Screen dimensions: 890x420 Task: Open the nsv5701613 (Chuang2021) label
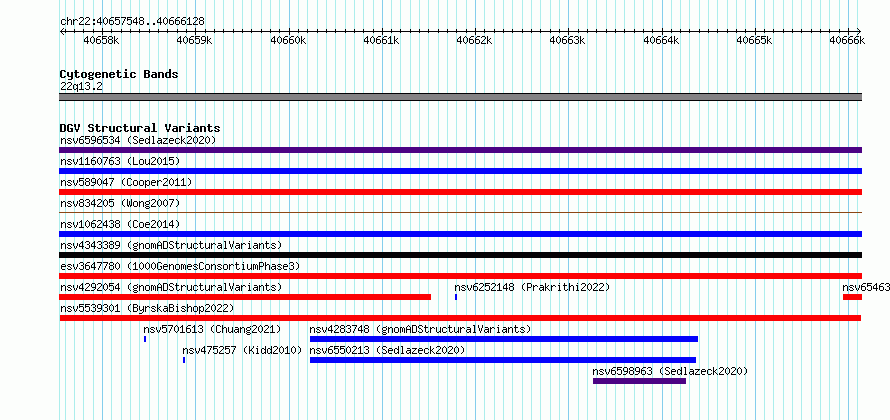tap(212, 329)
